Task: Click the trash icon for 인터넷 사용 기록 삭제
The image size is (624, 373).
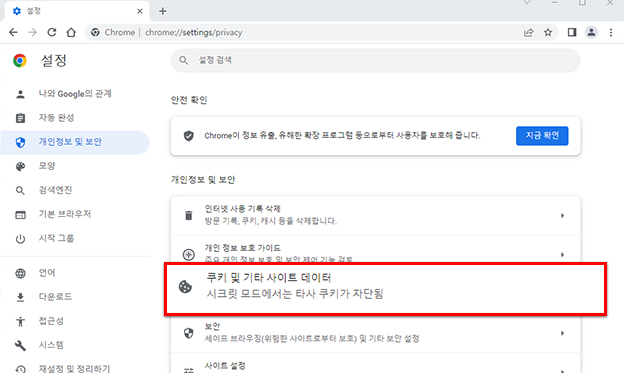Action: click(189, 215)
